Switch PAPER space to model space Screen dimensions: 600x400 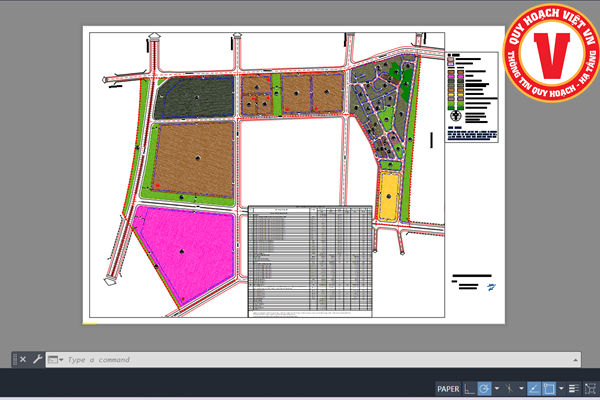click(x=448, y=388)
